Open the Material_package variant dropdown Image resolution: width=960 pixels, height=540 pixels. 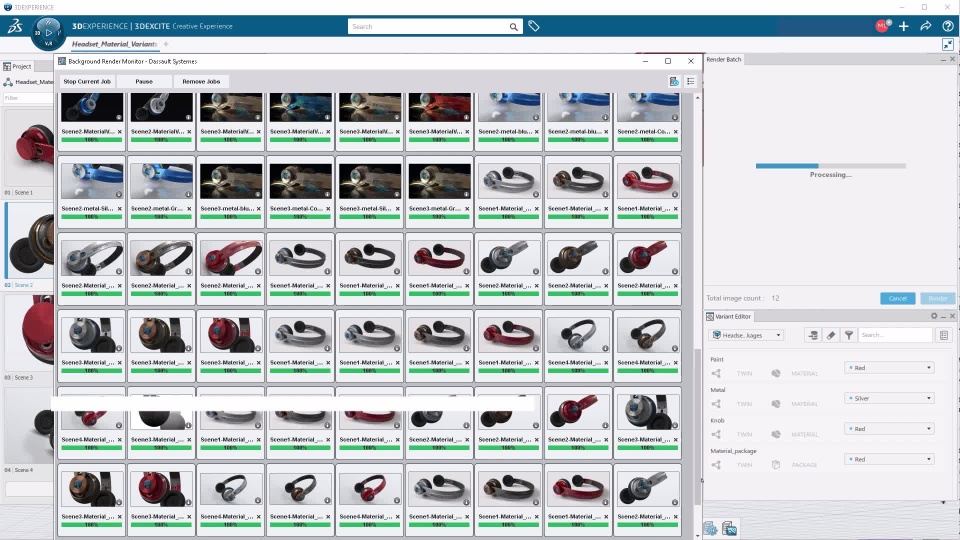(x=889, y=459)
